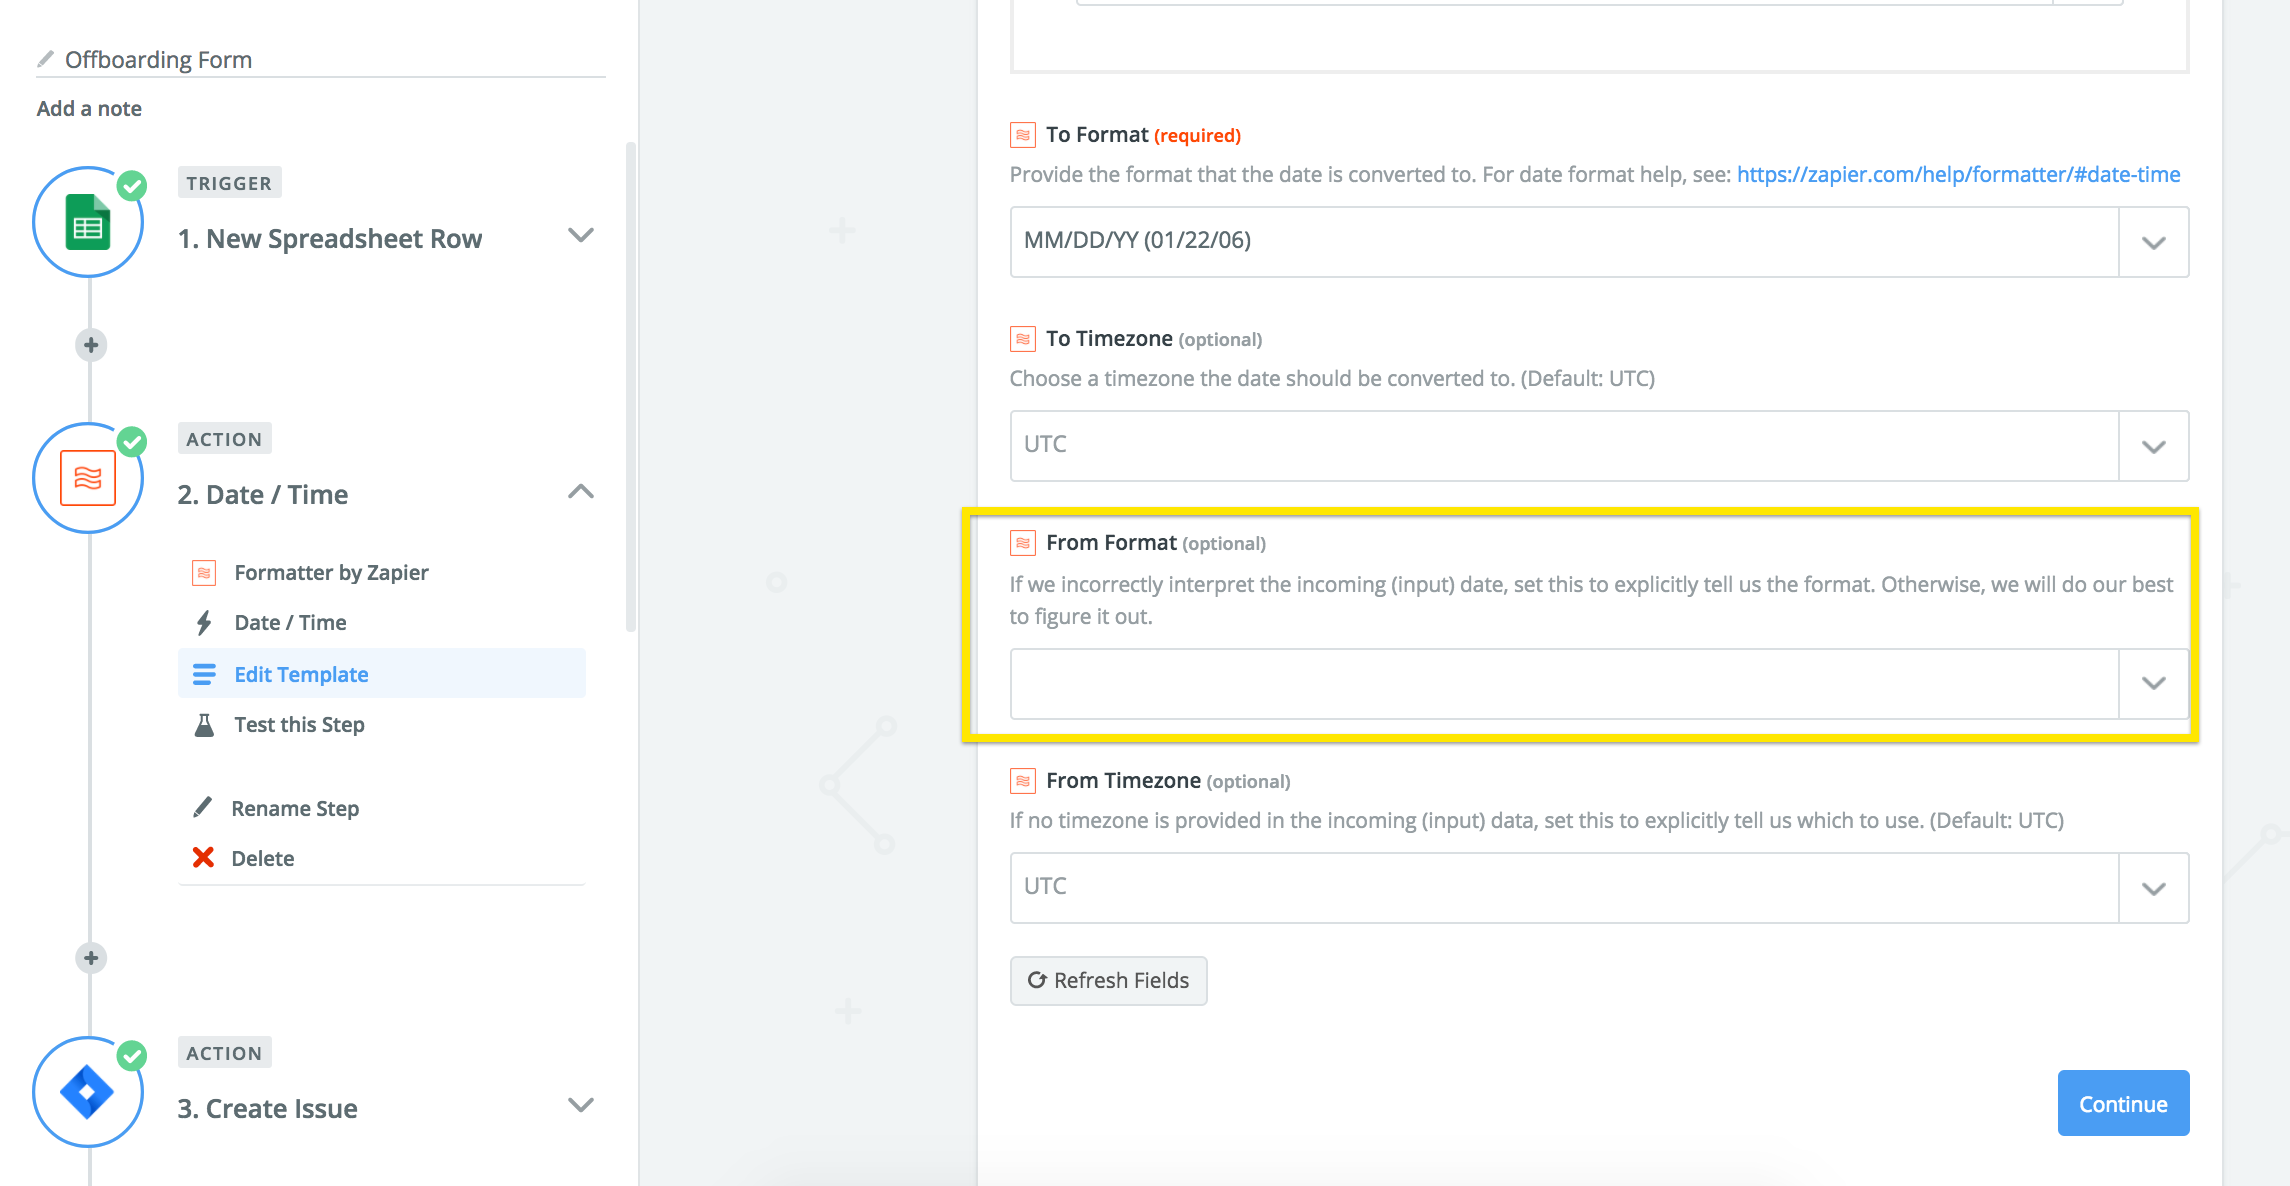The height and width of the screenshot is (1186, 2290).
Task: Click the formatter icon beside To Format
Action: pyautogui.click(x=1022, y=134)
